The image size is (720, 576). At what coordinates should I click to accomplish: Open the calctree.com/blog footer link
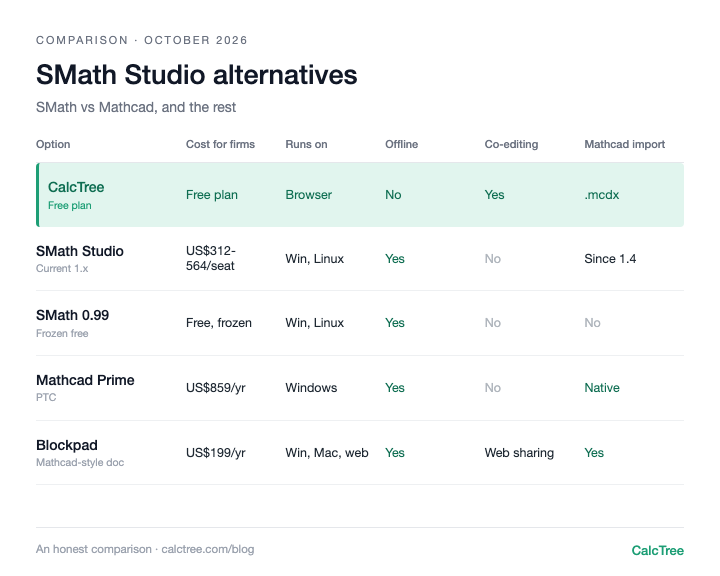click(208, 549)
